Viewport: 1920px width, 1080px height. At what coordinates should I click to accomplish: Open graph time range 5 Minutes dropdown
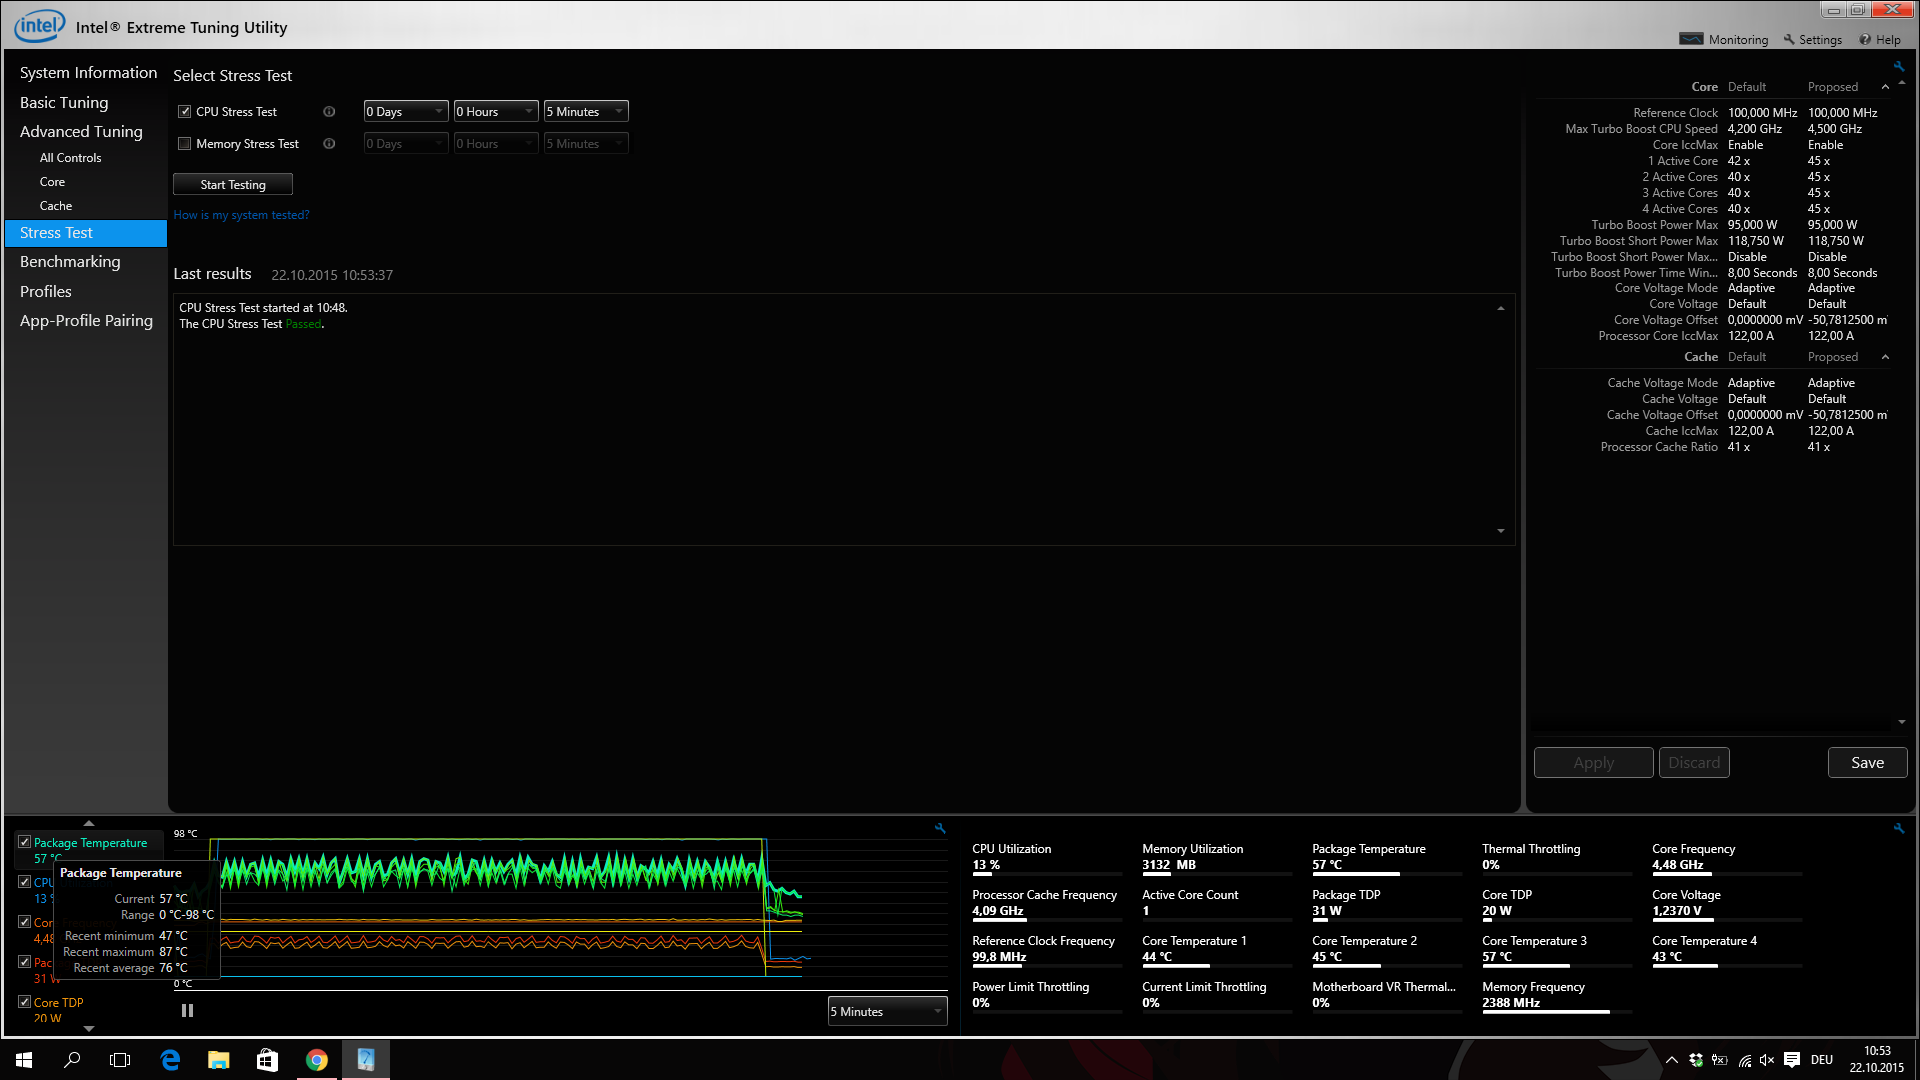click(887, 1012)
